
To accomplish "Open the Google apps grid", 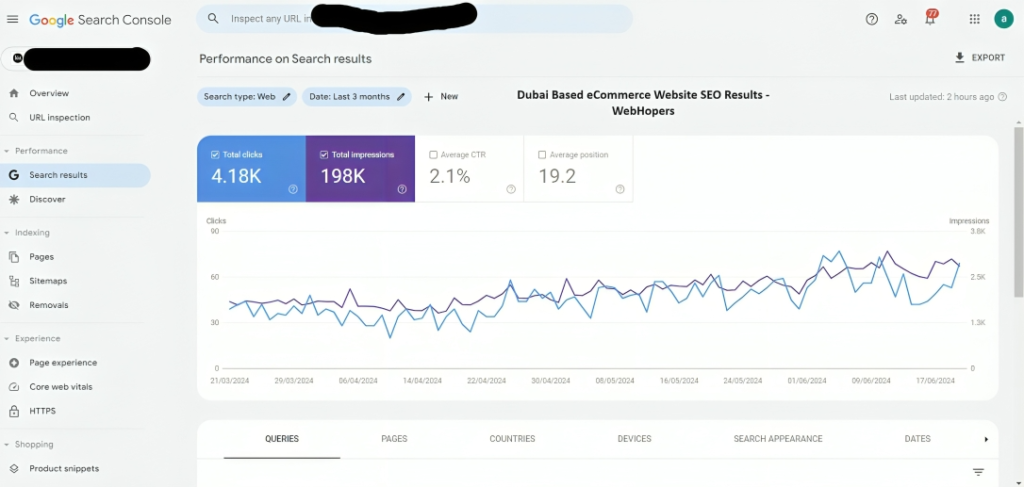I will tap(974, 19).
